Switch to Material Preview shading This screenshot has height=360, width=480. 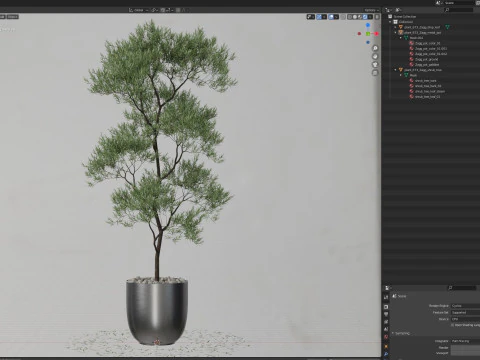360,17
